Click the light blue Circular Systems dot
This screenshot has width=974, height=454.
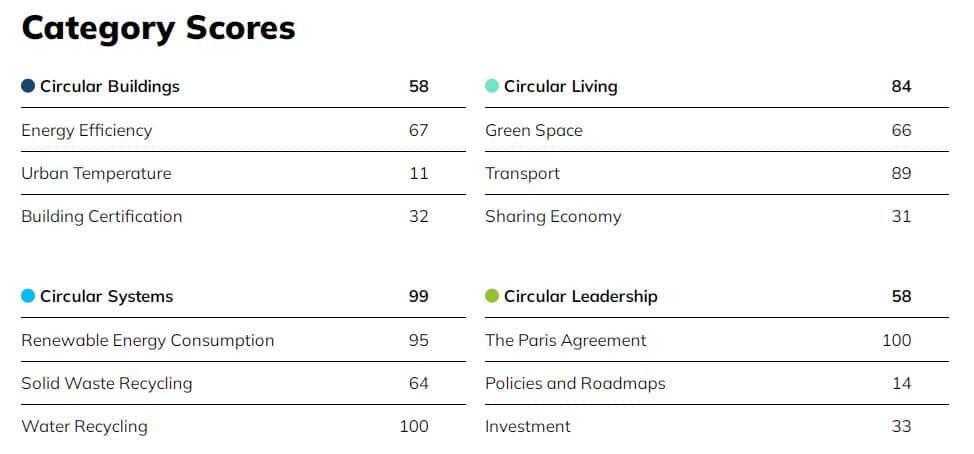28,296
